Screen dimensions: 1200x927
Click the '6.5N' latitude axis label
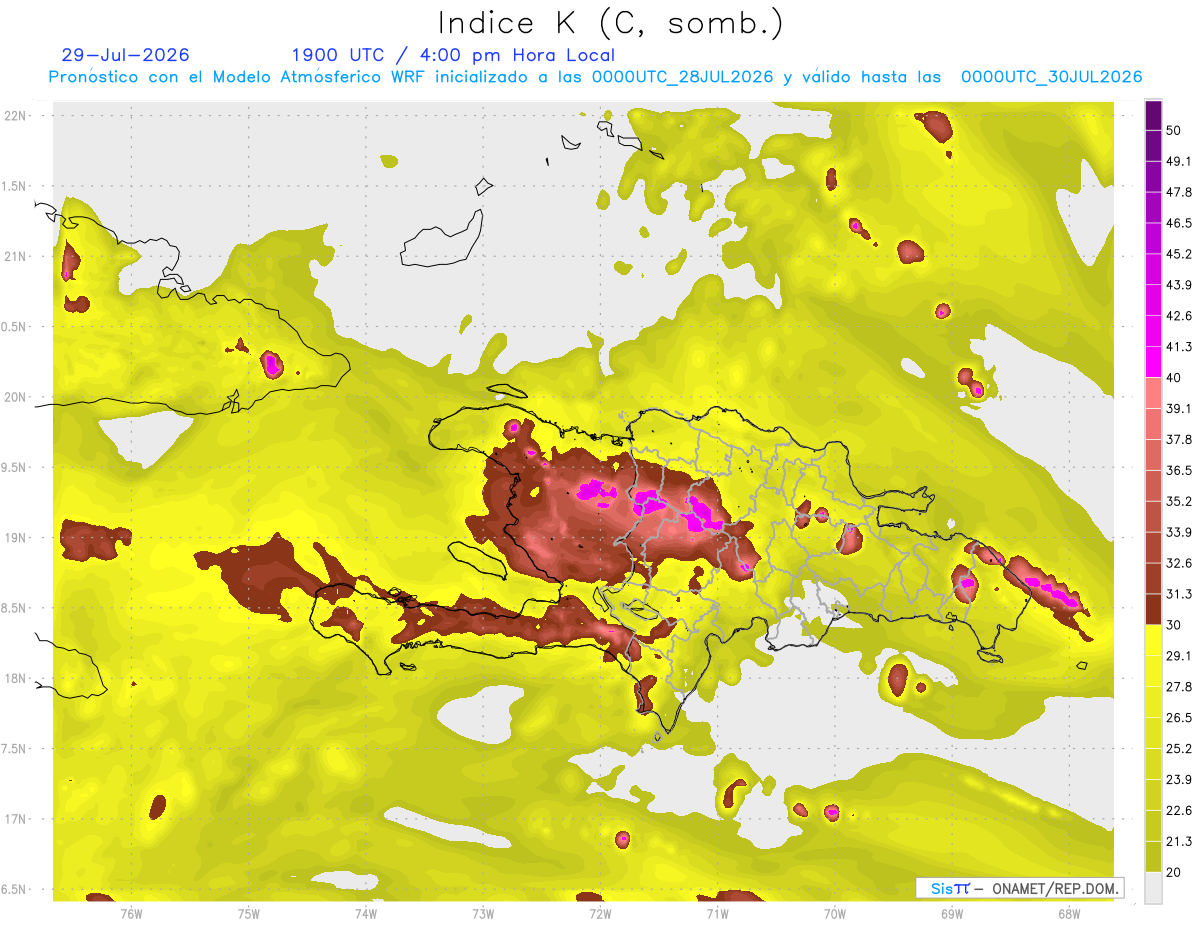coord(15,890)
